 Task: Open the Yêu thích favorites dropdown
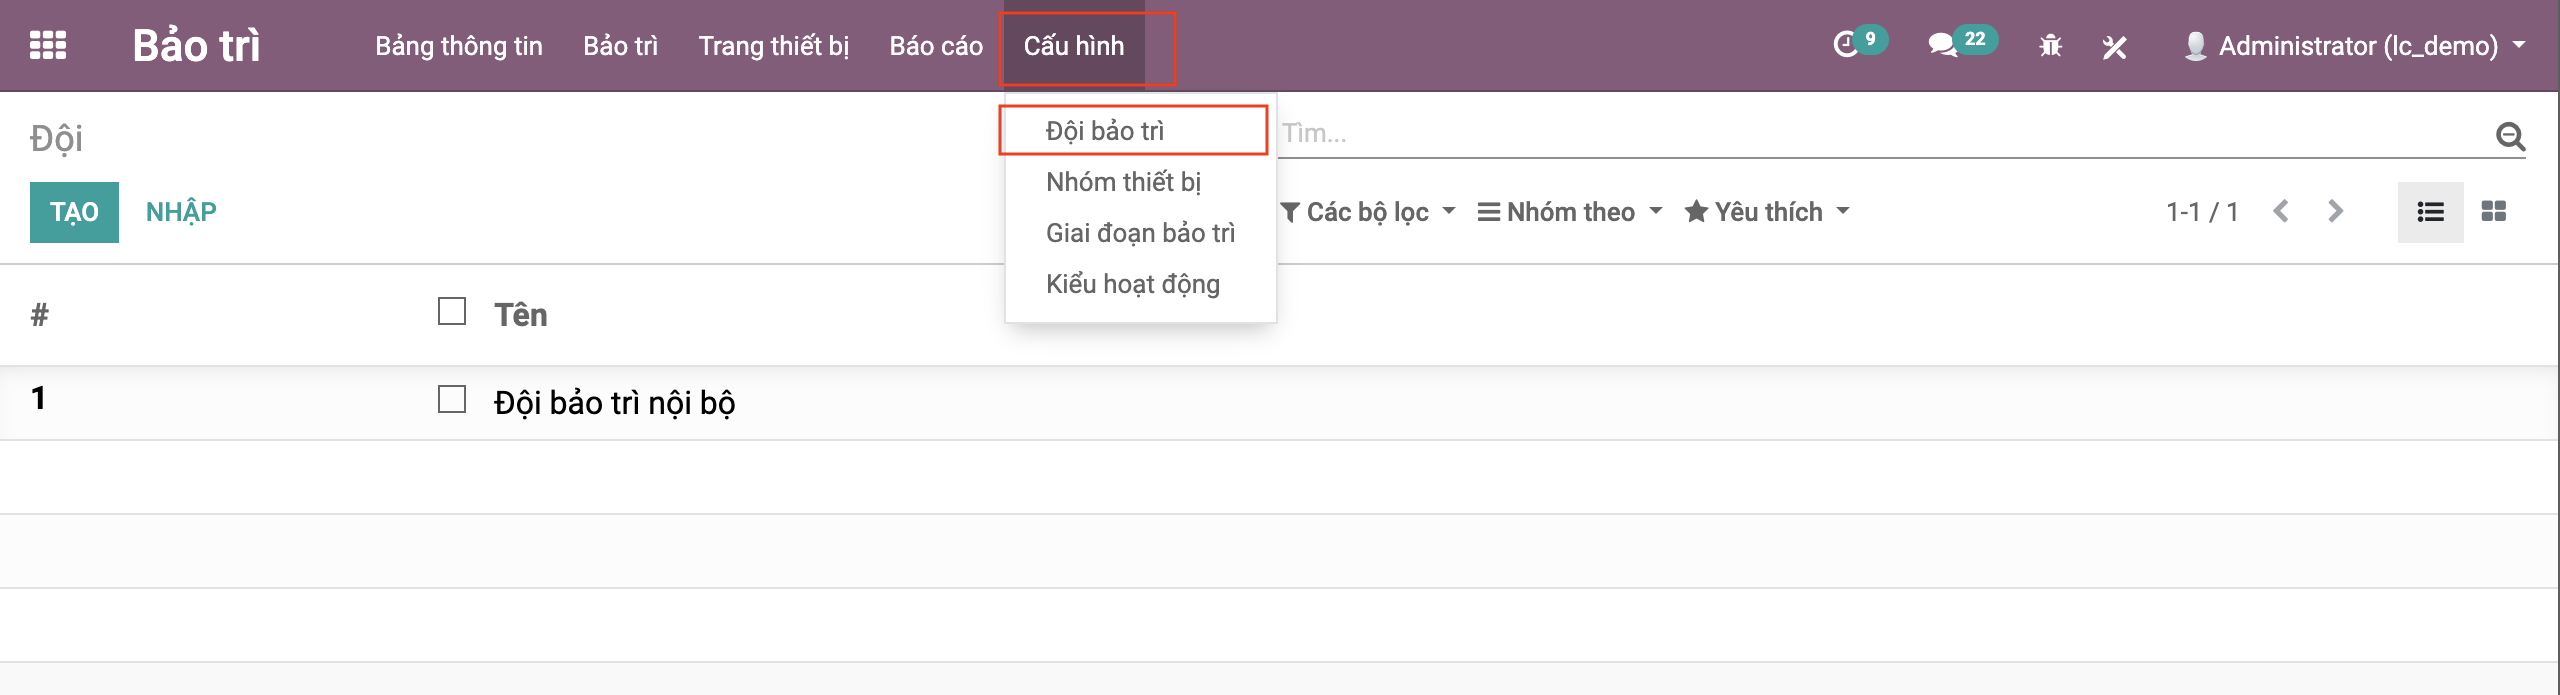pos(1767,212)
